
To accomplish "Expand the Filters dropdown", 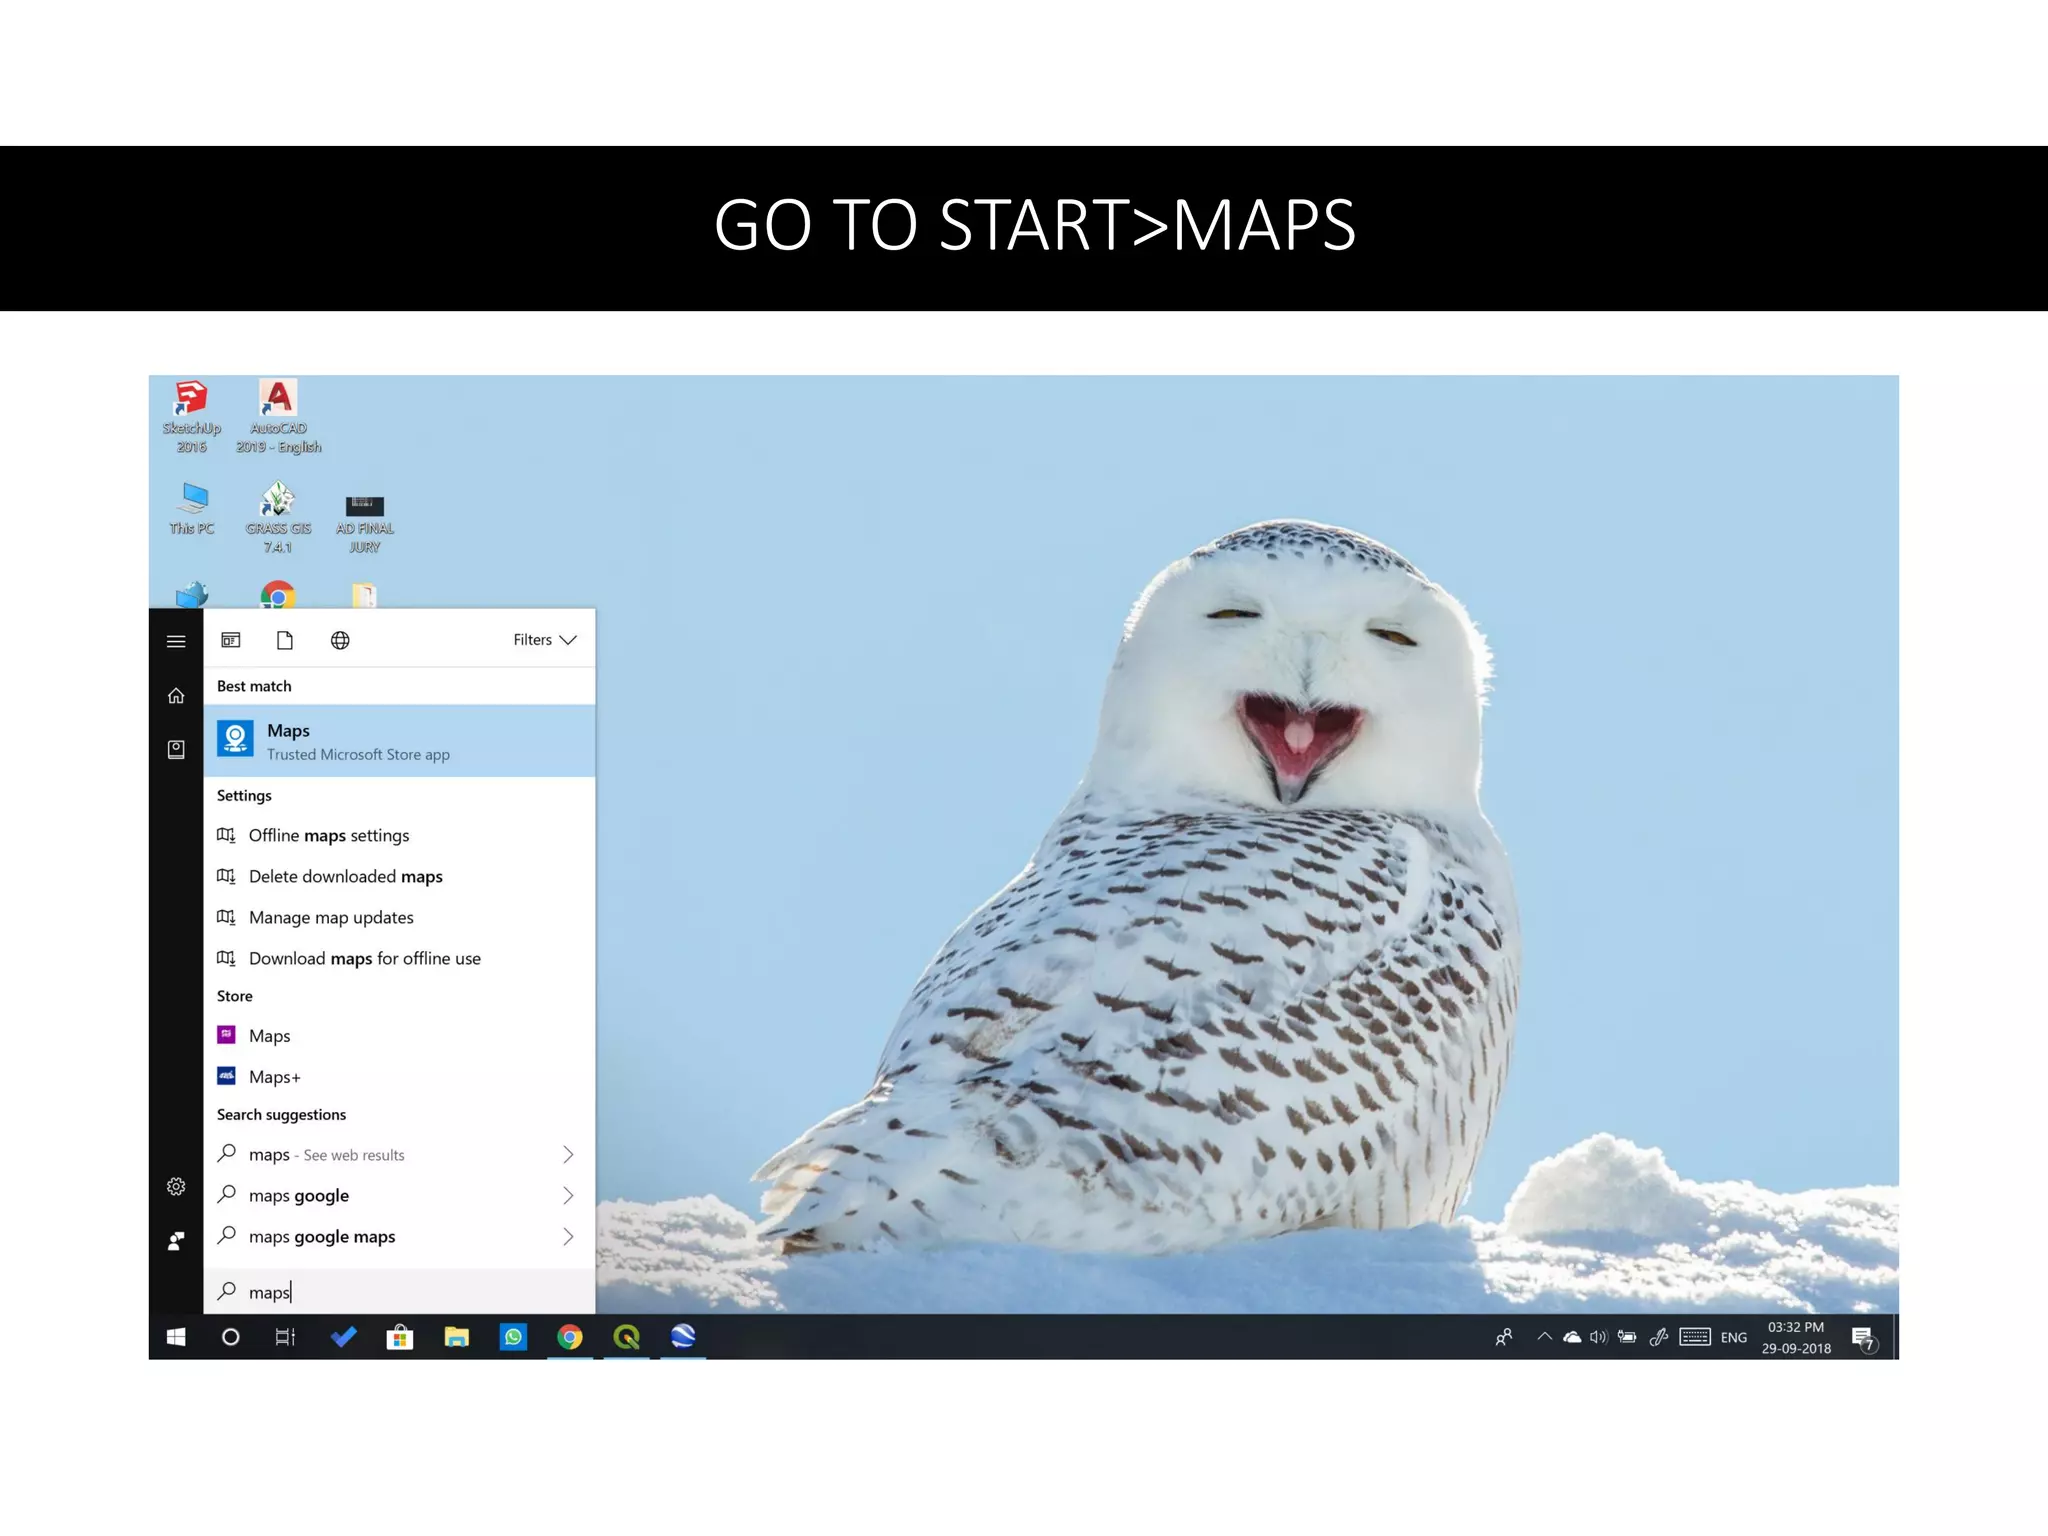I will point(544,640).
